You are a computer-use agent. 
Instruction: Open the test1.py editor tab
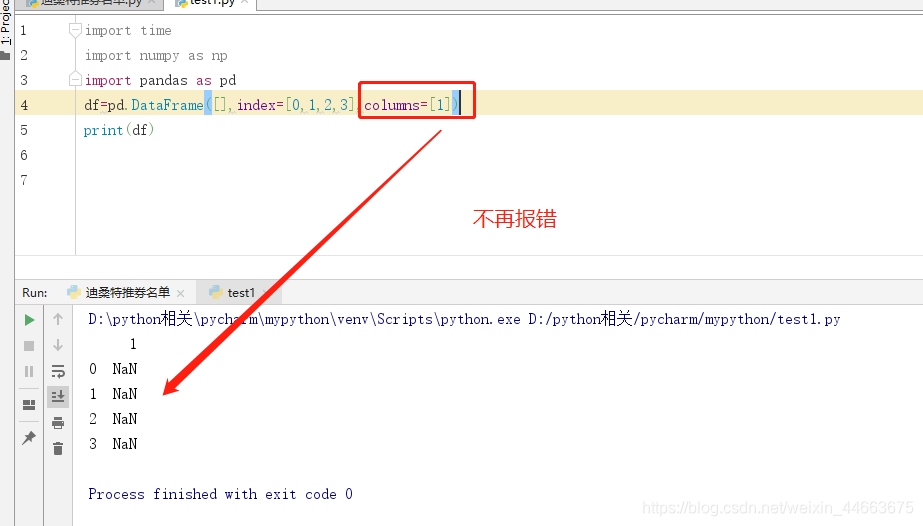click(x=212, y=3)
